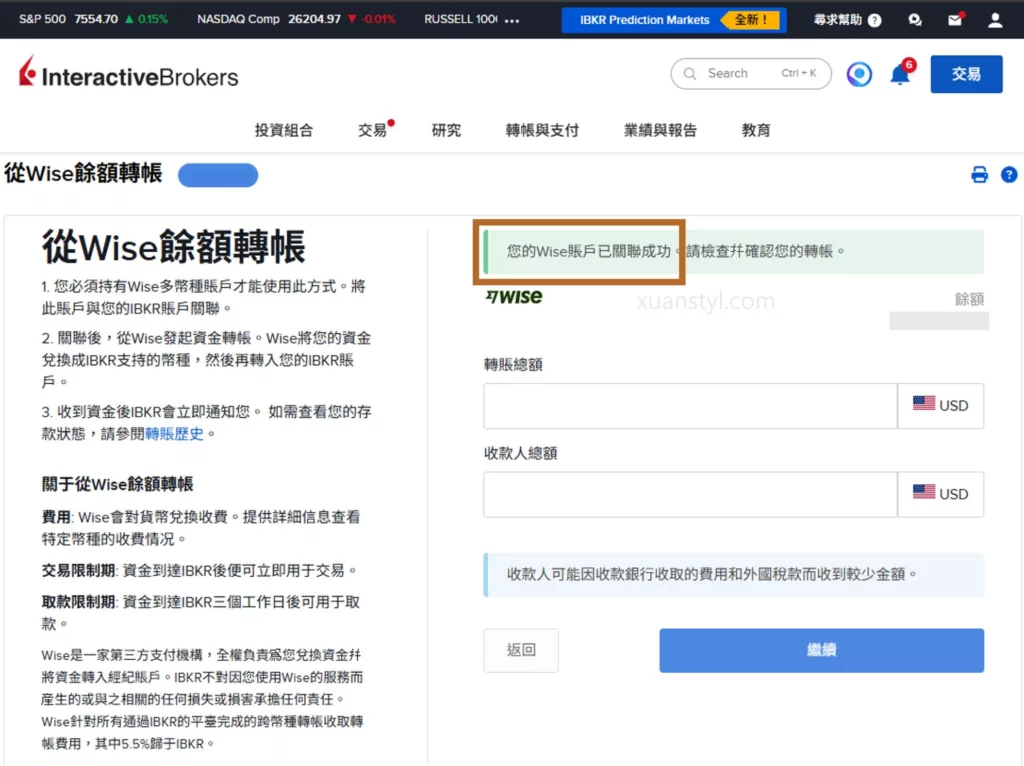The height and width of the screenshot is (766, 1024).
Task: Open the chat bubble icon in top bar
Action: pos(915,20)
